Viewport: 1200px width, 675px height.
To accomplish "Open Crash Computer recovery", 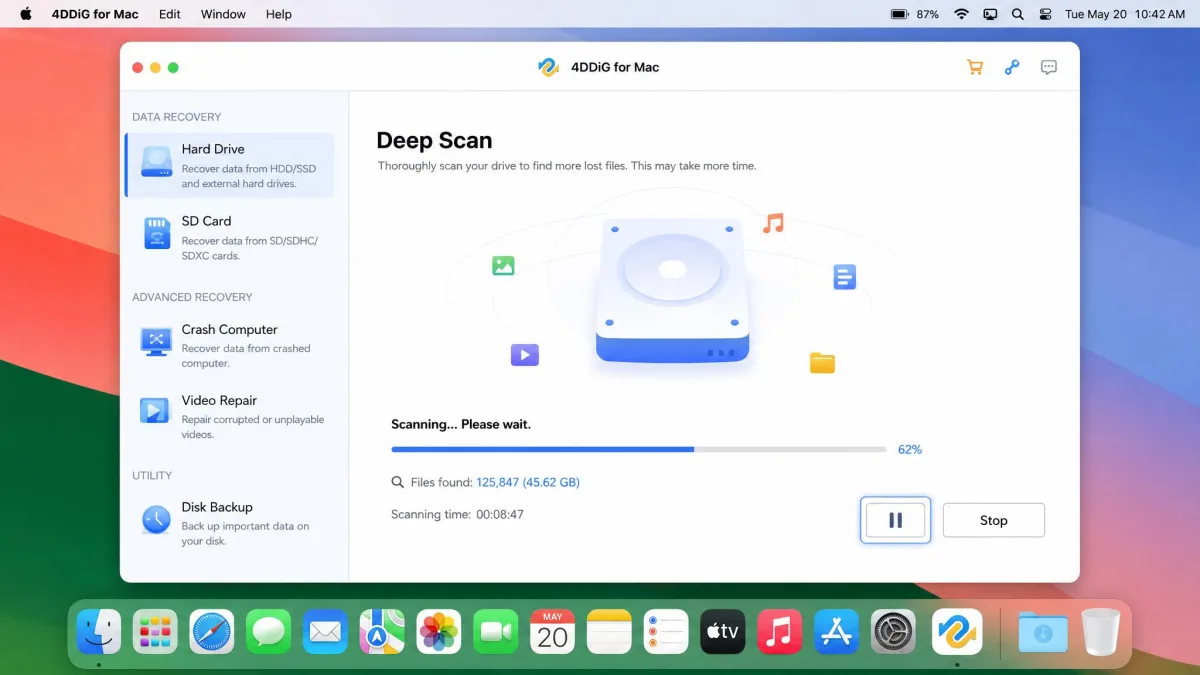I will pos(229,345).
